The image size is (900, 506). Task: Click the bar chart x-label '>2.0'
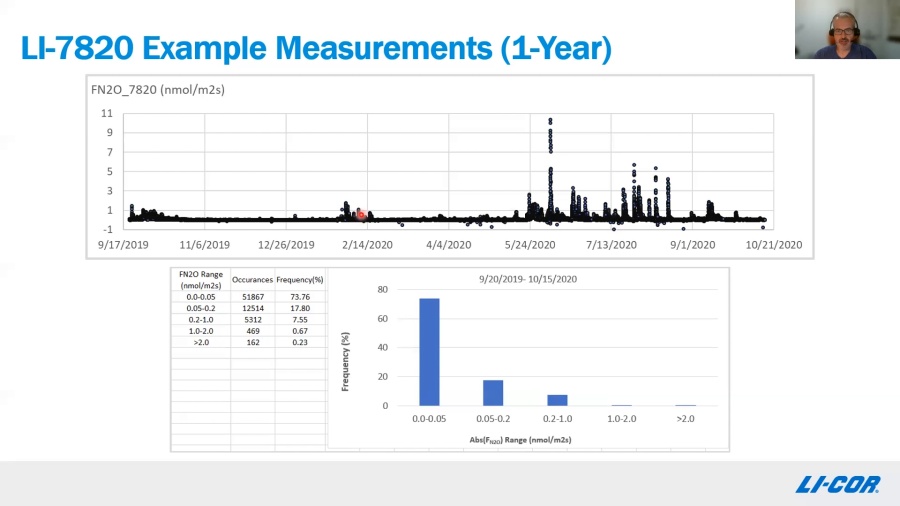coord(685,419)
